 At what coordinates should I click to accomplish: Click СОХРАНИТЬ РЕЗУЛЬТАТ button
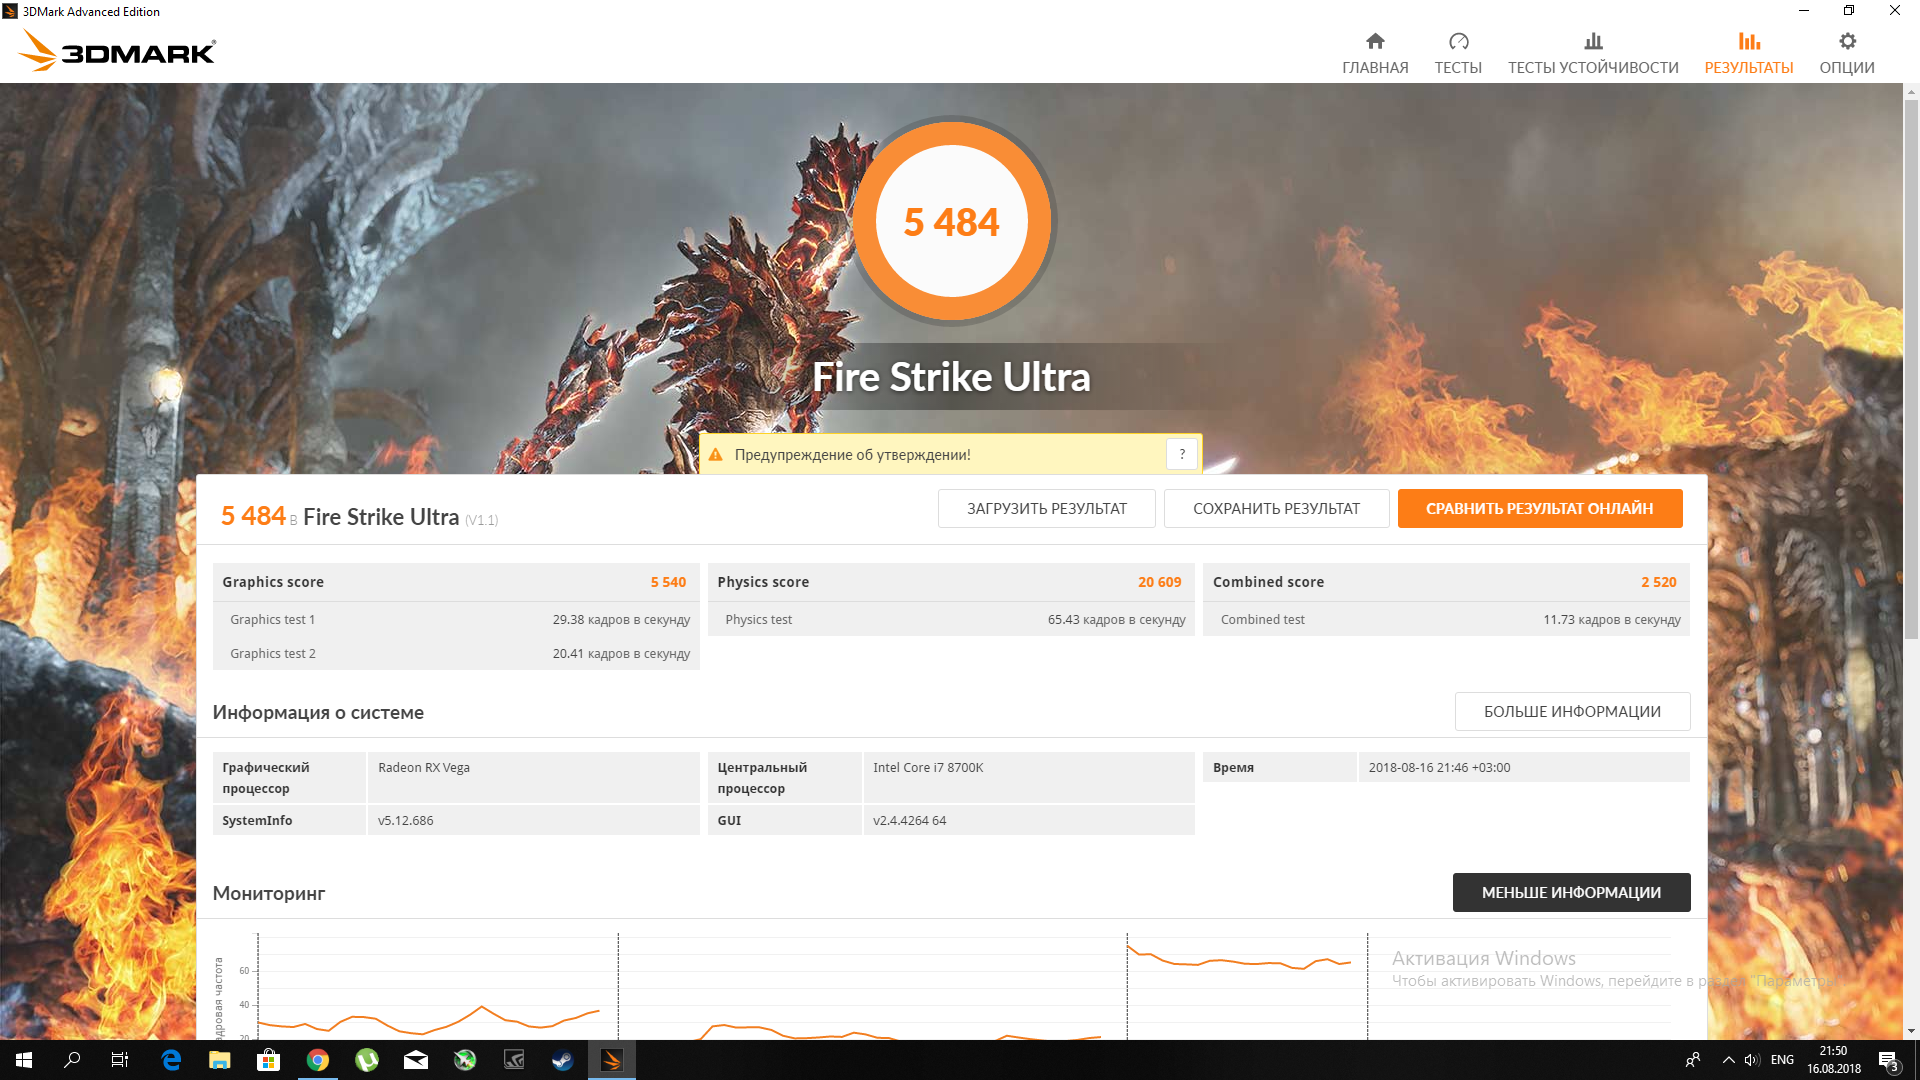(x=1276, y=508)
